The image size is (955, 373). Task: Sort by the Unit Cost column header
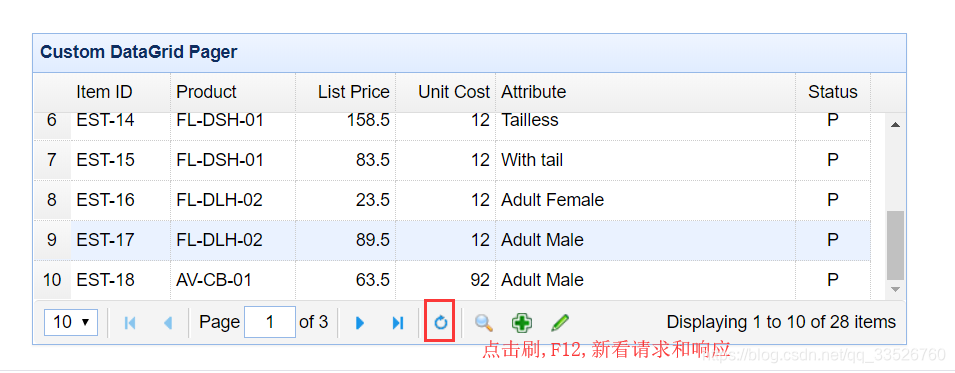[446, 92]
